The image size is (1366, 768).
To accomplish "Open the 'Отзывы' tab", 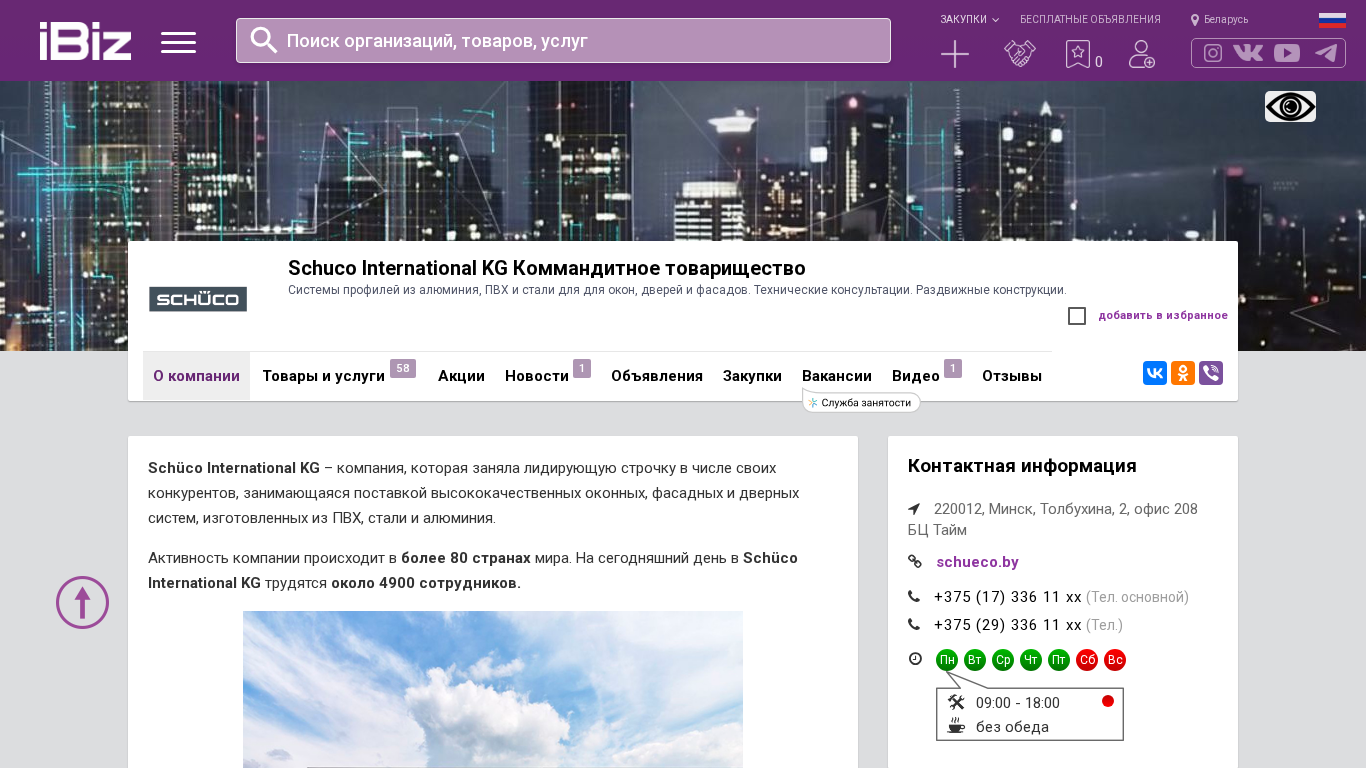I will click(x=1011, y=376).
